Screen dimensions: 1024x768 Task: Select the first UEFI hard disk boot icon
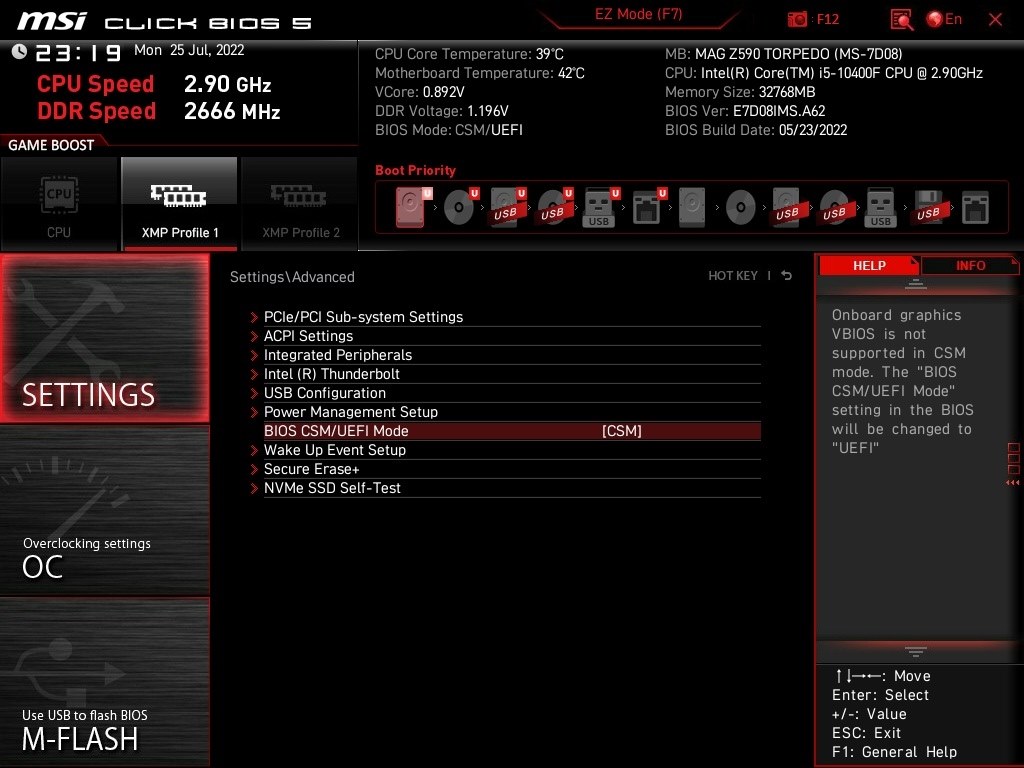pyautogui.click(x=409, y=205)
